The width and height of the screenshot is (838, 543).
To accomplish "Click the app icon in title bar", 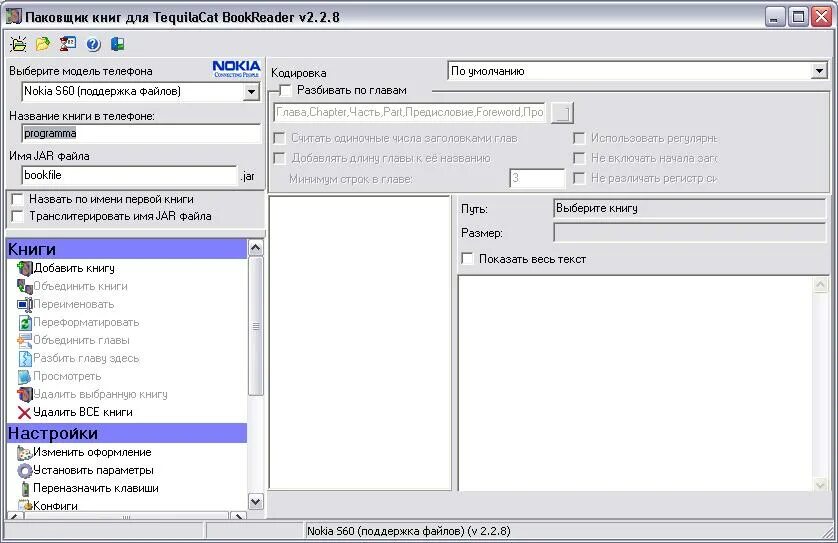I will coord(13,17).
